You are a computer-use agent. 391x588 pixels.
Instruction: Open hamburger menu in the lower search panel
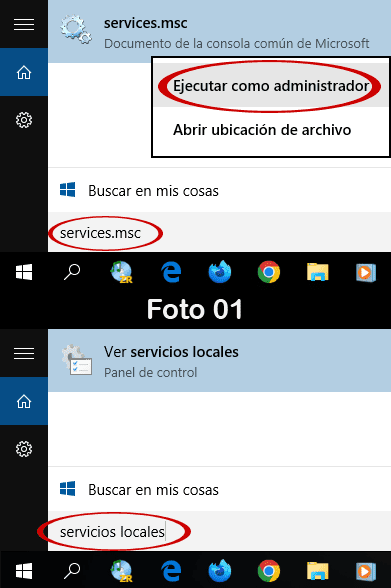24,353
